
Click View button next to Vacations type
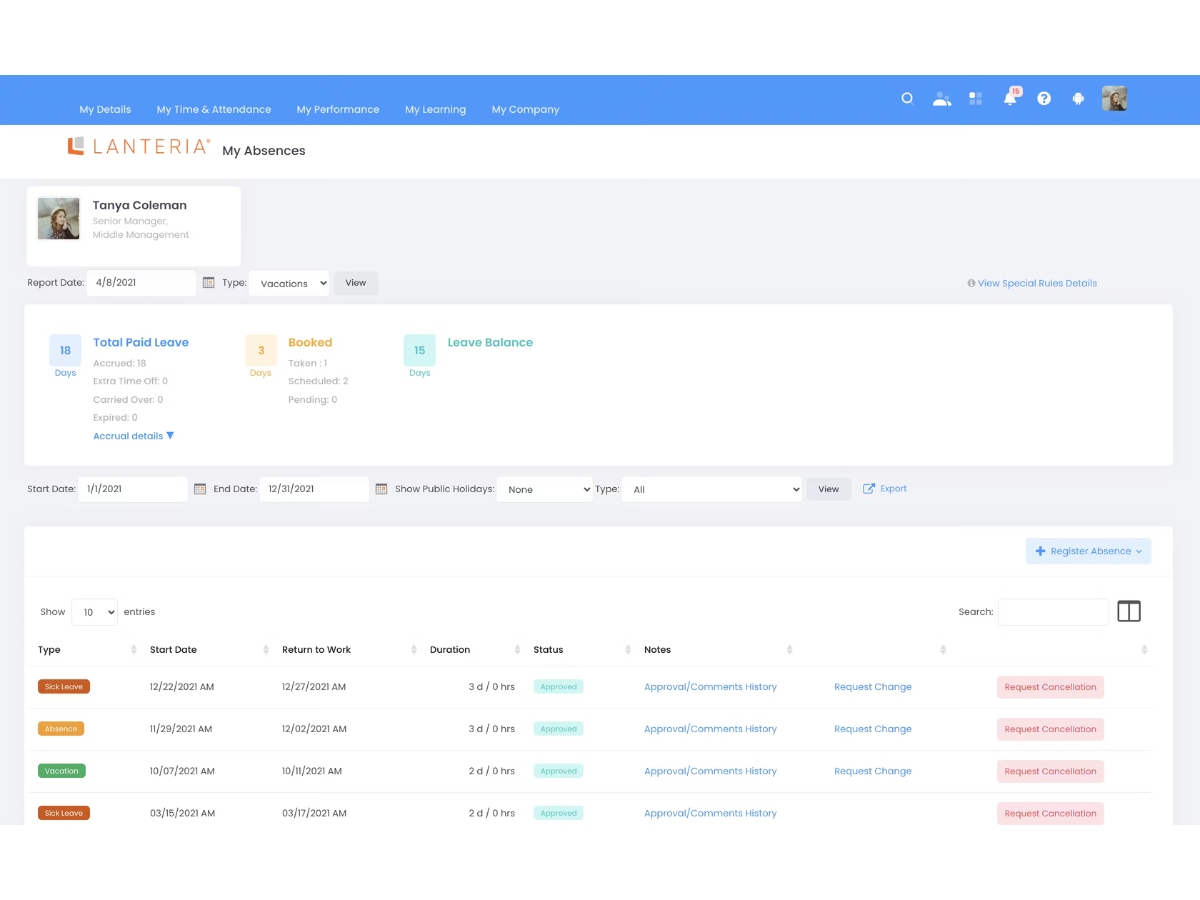[356, 283]
